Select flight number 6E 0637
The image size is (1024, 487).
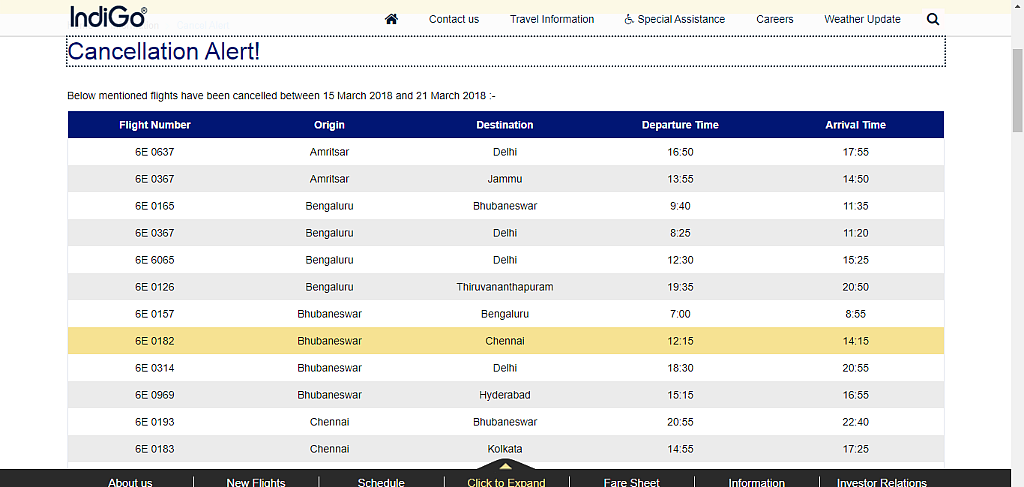click(155, 152)
